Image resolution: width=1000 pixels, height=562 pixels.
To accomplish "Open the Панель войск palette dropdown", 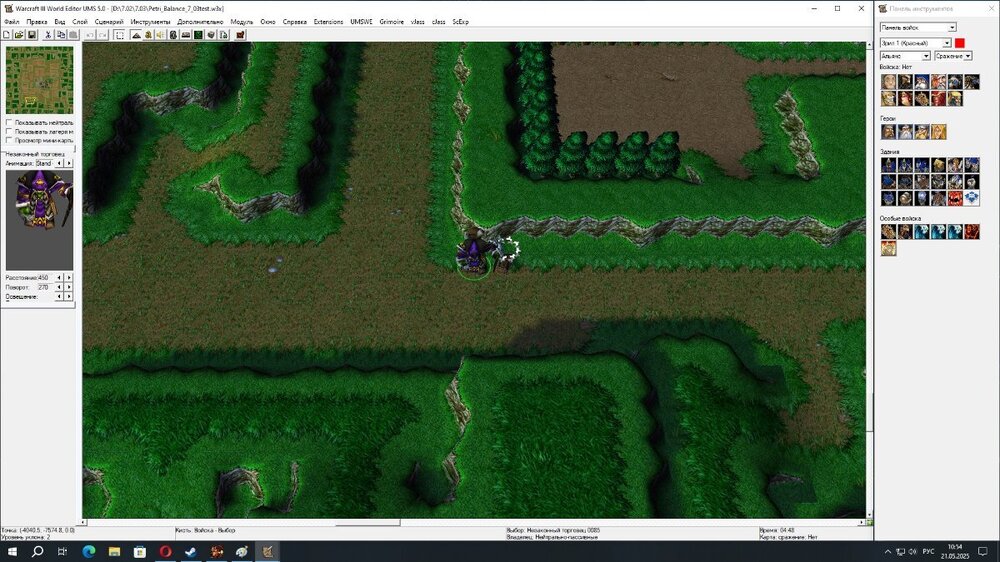I will tap(917, 28).
